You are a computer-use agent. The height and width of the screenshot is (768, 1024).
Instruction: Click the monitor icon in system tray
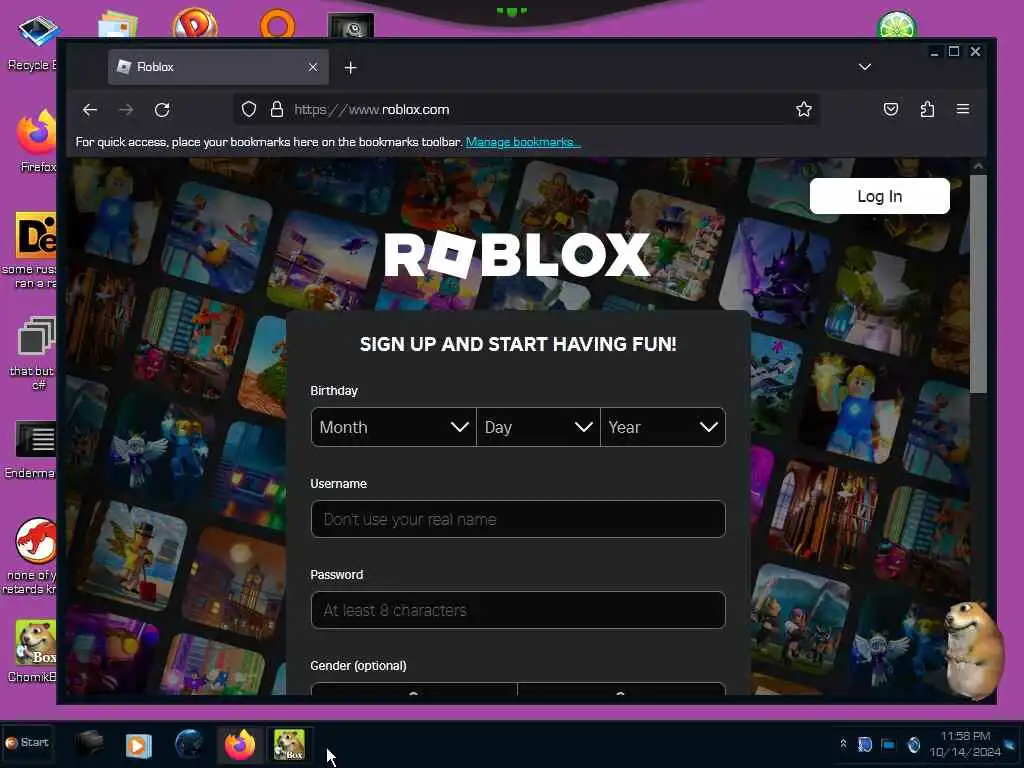coord(888,744)
